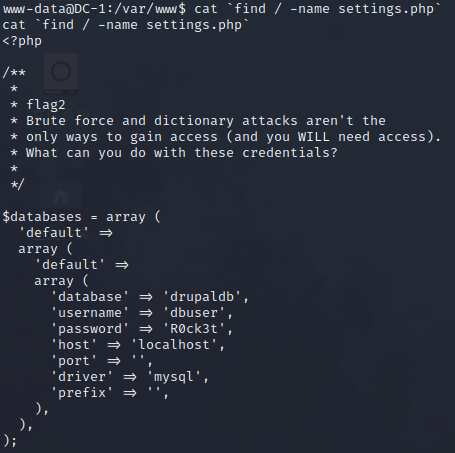Select the word WILL in the comment
The image size is (455, 453).
[313, 137]
